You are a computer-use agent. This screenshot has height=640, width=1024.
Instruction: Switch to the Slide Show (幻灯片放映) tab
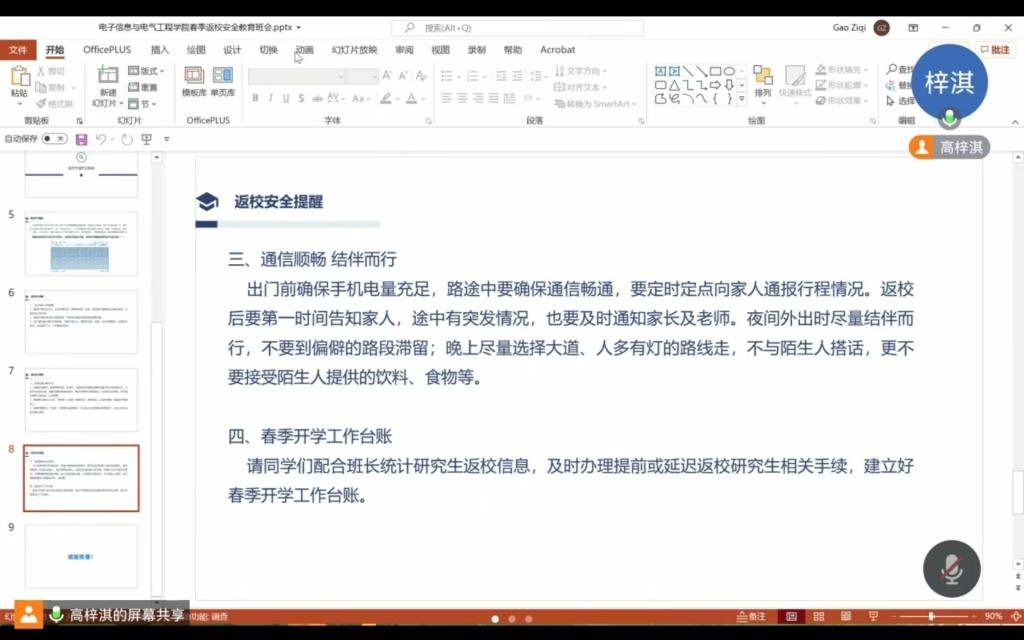[x=355, y=50]
